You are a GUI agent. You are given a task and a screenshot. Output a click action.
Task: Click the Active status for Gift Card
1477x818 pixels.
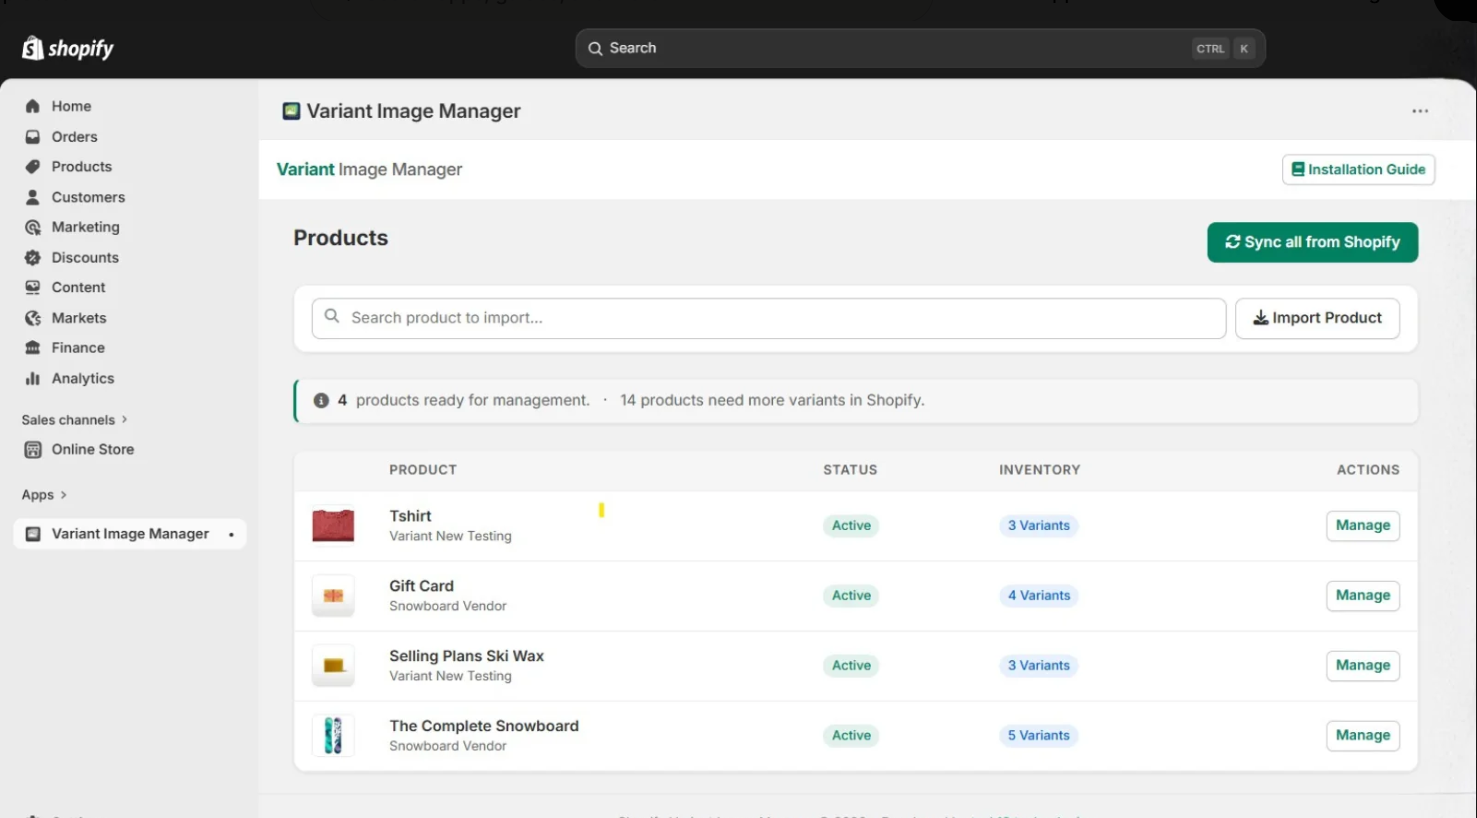point(851,595)
